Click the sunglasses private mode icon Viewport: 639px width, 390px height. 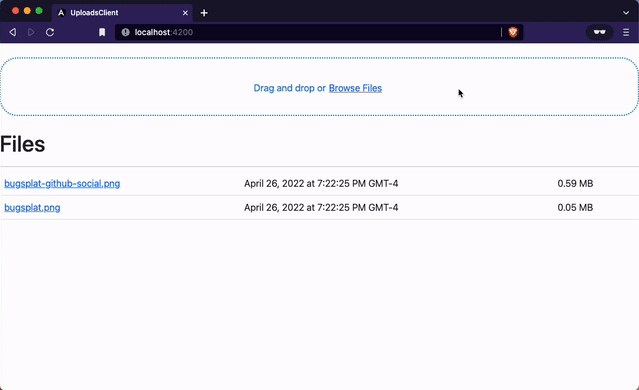(x=599, y=32)
